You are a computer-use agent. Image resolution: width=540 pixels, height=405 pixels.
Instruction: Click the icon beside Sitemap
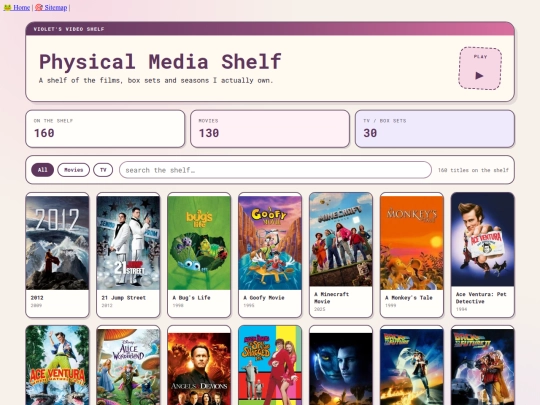pos(39,7)
